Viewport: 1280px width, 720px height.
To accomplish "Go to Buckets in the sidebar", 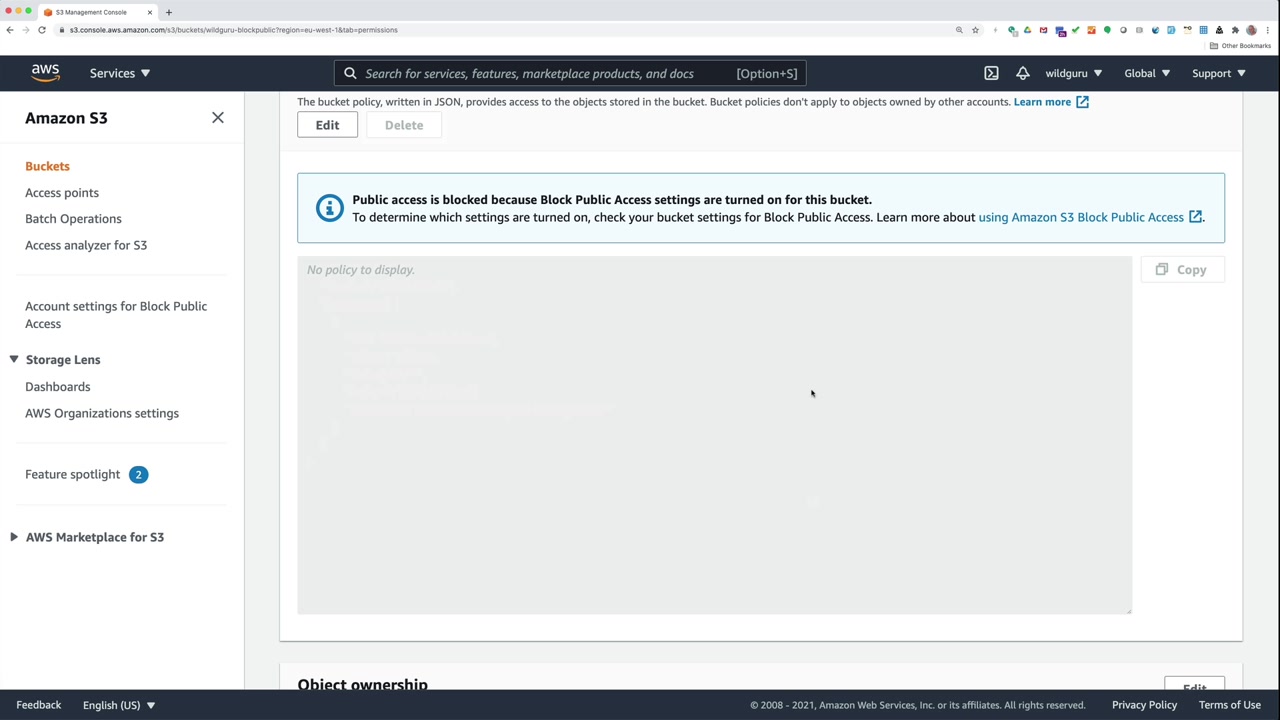I will click(x=47, y=166).
